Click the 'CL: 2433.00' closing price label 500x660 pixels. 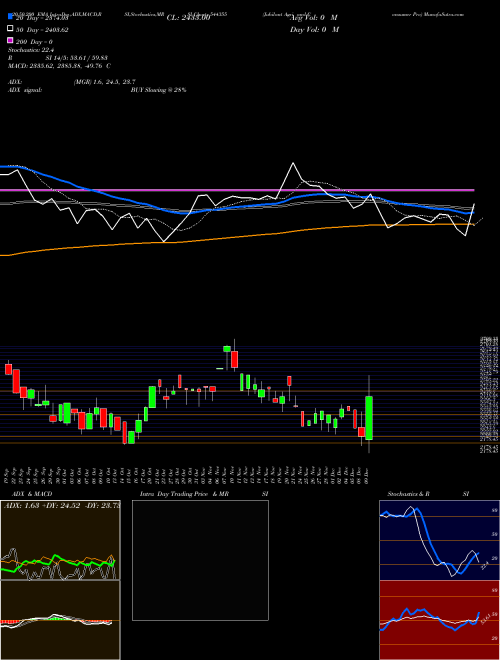[x=188, y=18]
